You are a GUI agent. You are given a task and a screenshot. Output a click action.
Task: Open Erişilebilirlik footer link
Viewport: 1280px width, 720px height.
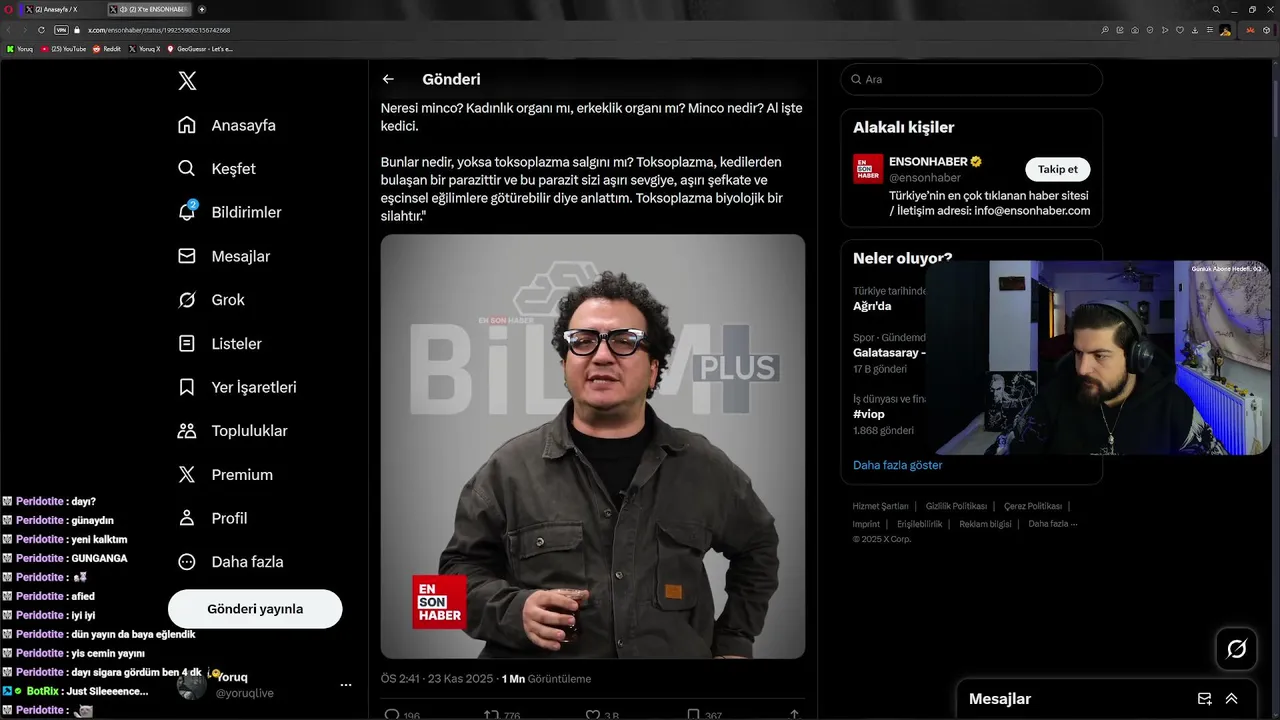coord(919,524)
